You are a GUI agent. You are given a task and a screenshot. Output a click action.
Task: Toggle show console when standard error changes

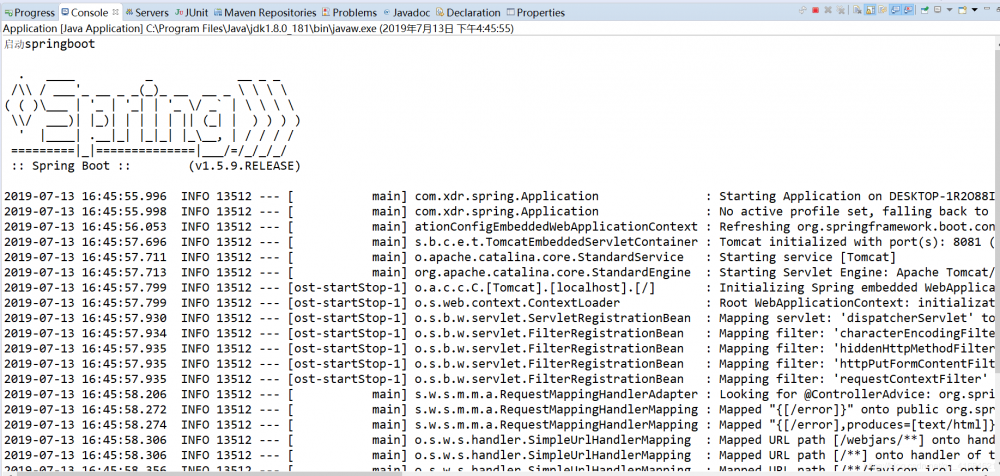tap(908, 10)
